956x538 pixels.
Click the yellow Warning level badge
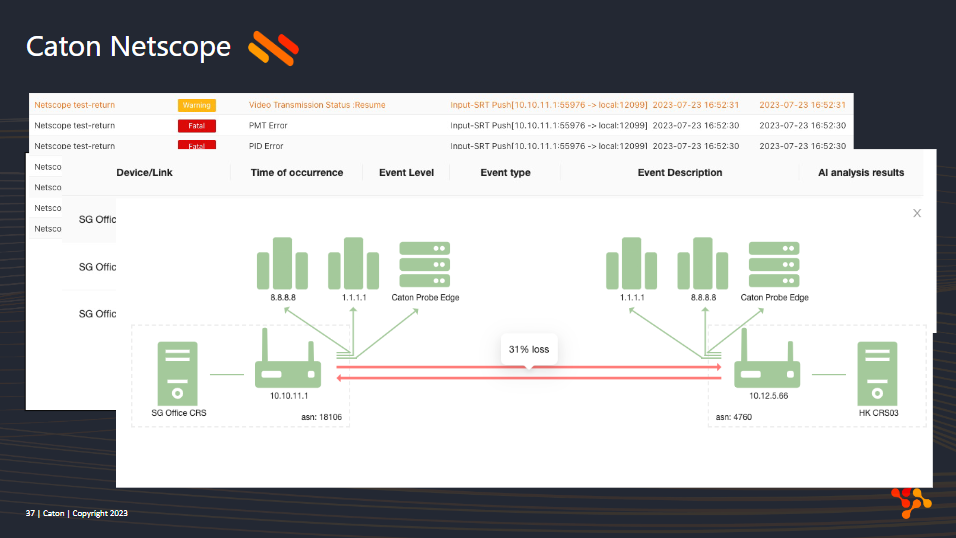pos(196,106)
